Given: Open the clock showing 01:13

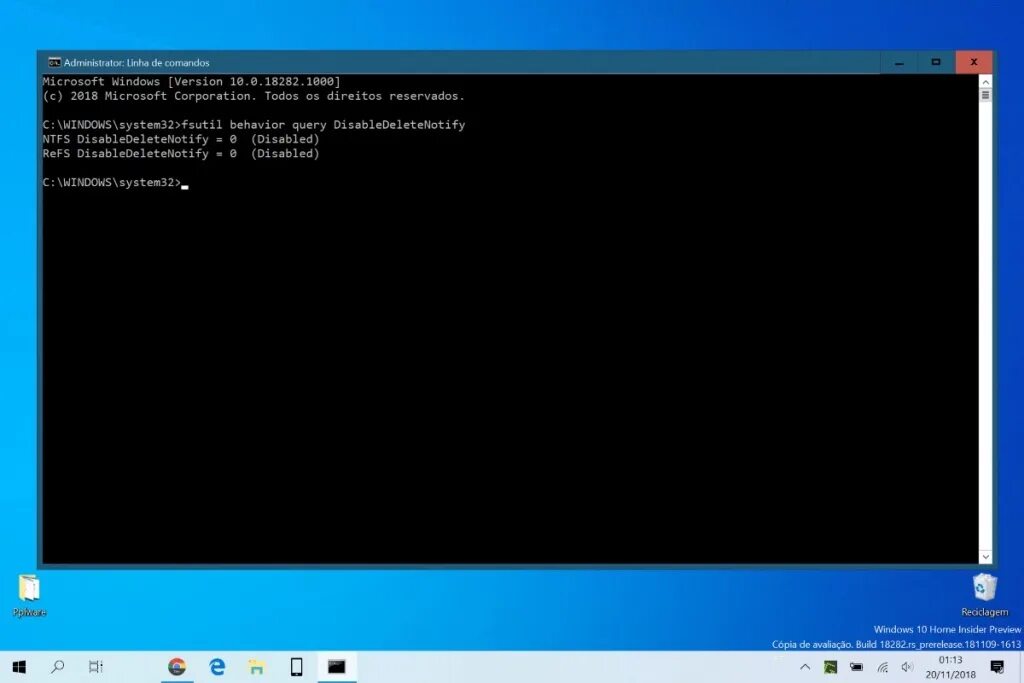Looking at the screenshot, I should 951,666.
